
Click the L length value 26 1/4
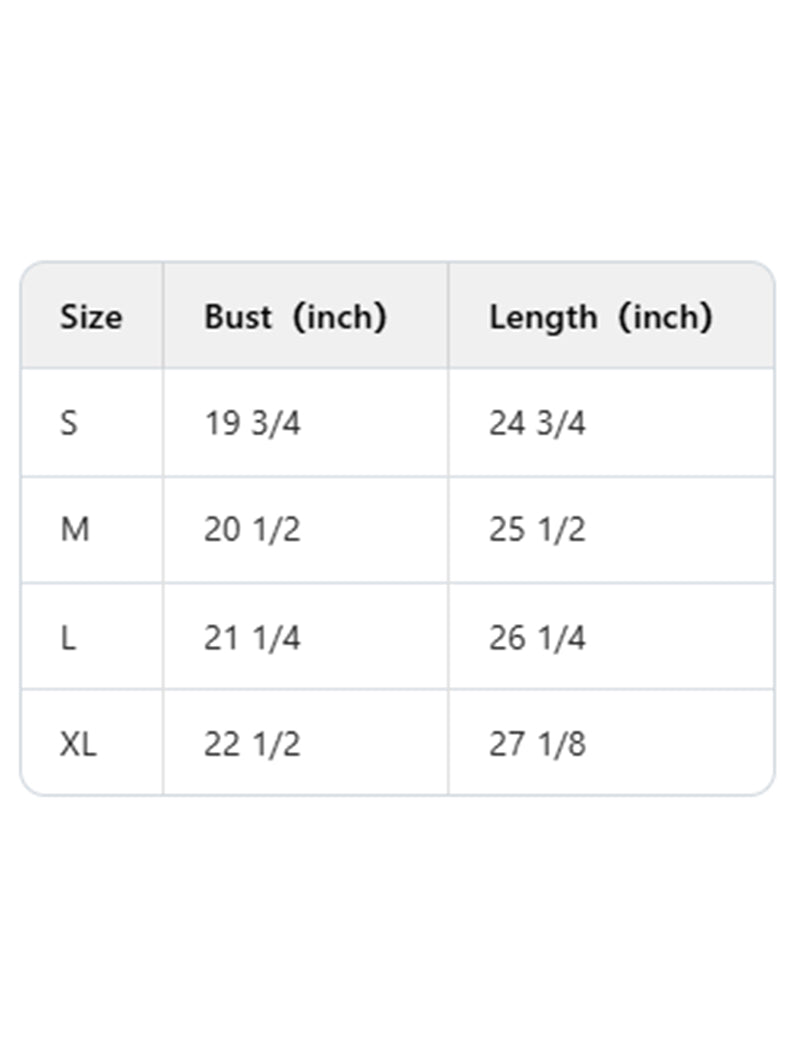(537, 637)
